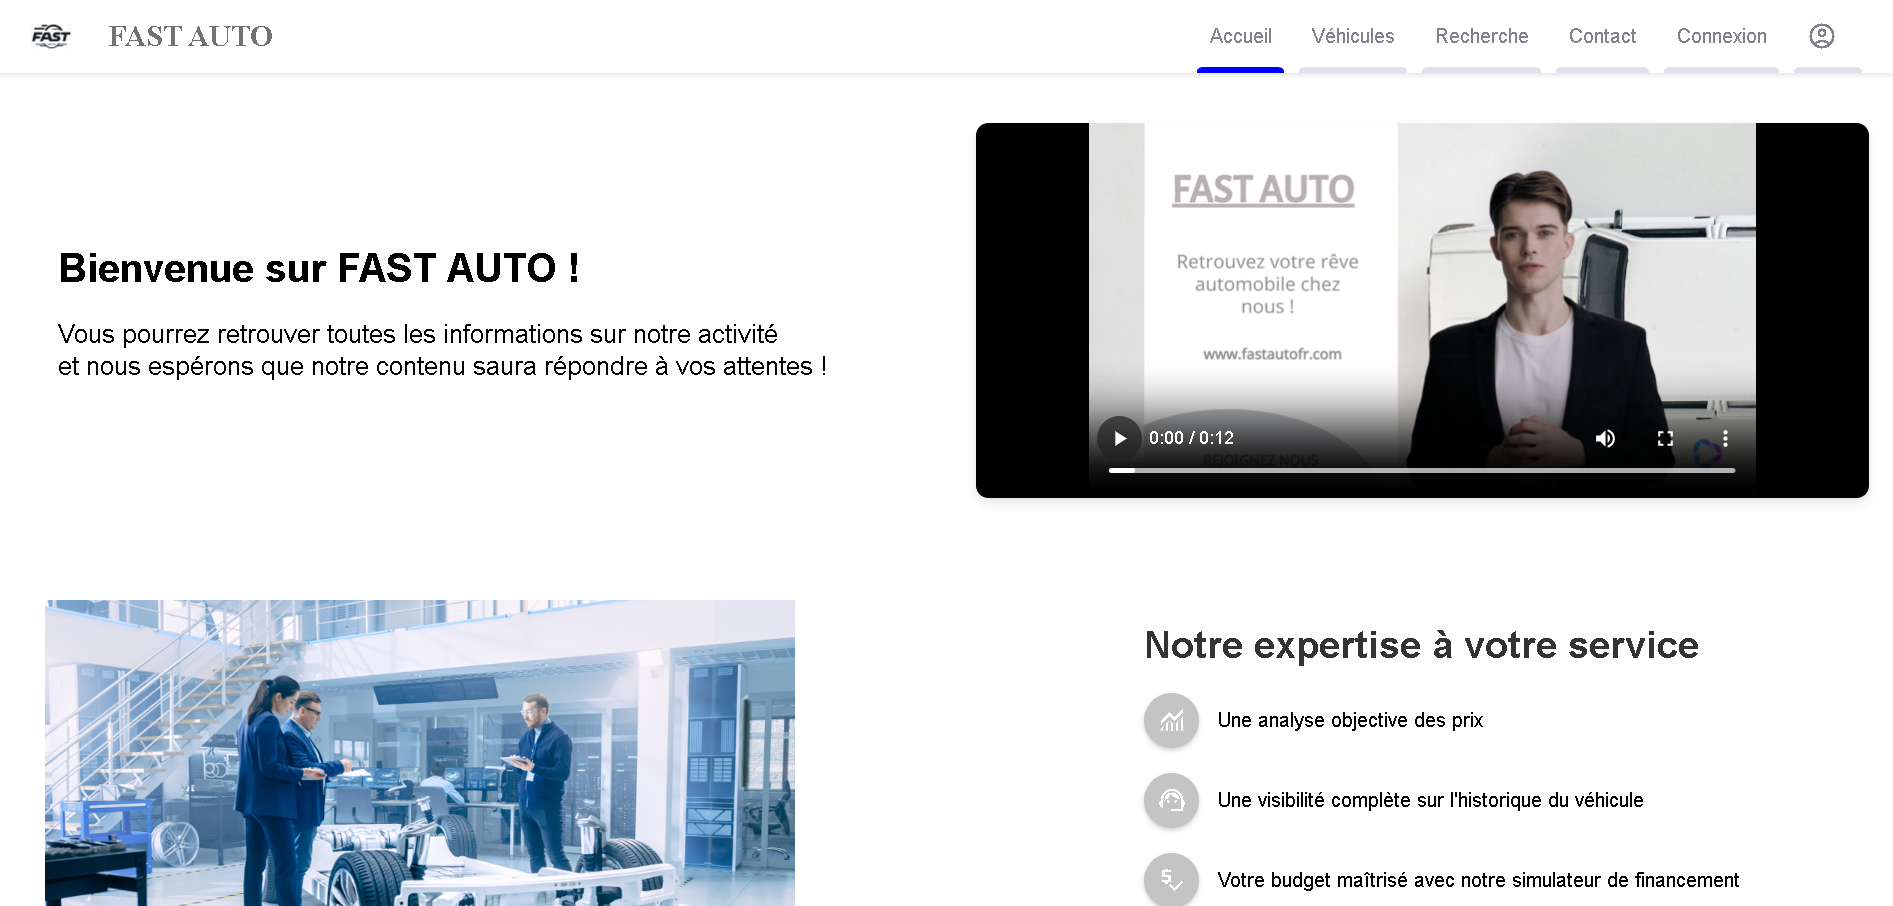Click the vehicle history icon
Screen dimensions: 1893x906
pos(1171,800)
